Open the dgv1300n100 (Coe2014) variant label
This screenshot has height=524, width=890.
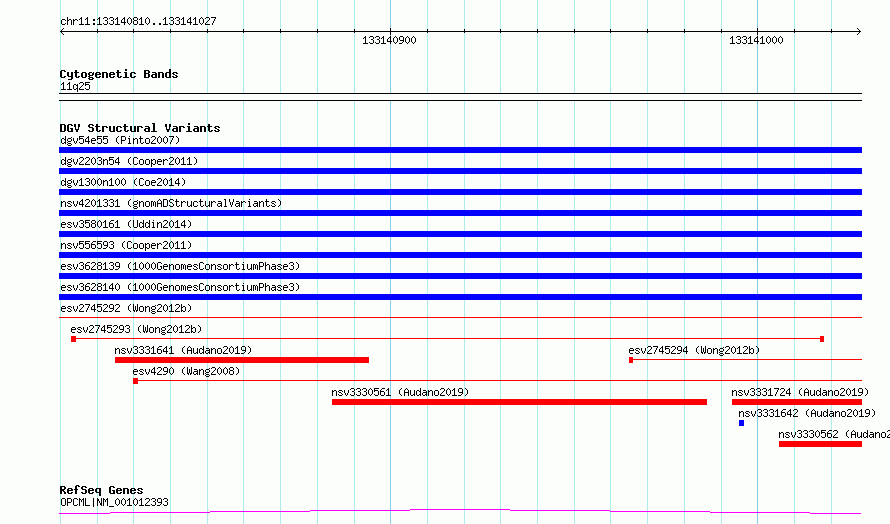tap(123, 182)
